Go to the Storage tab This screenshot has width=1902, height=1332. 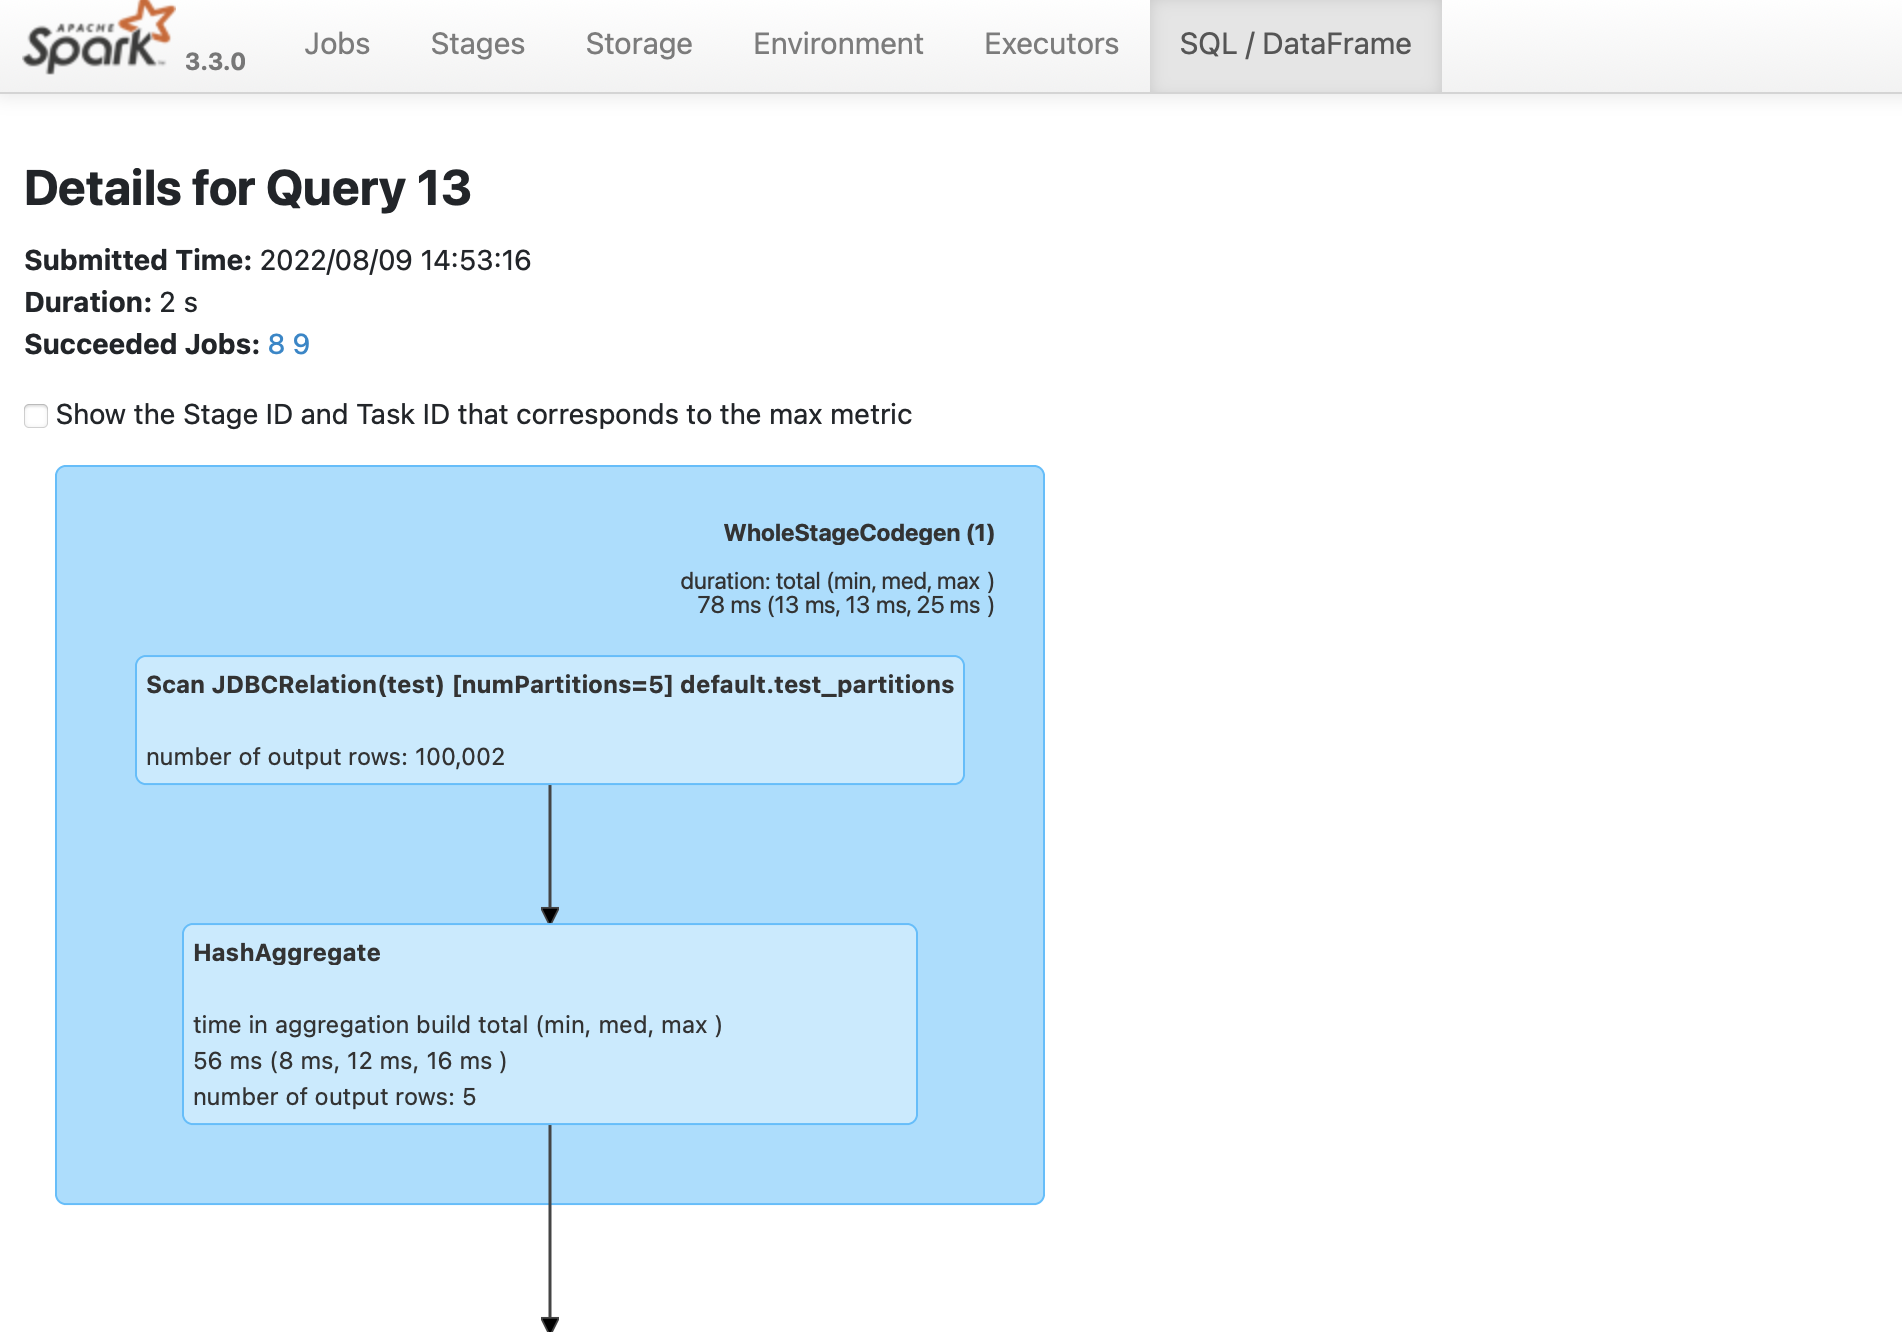[638, 44]
